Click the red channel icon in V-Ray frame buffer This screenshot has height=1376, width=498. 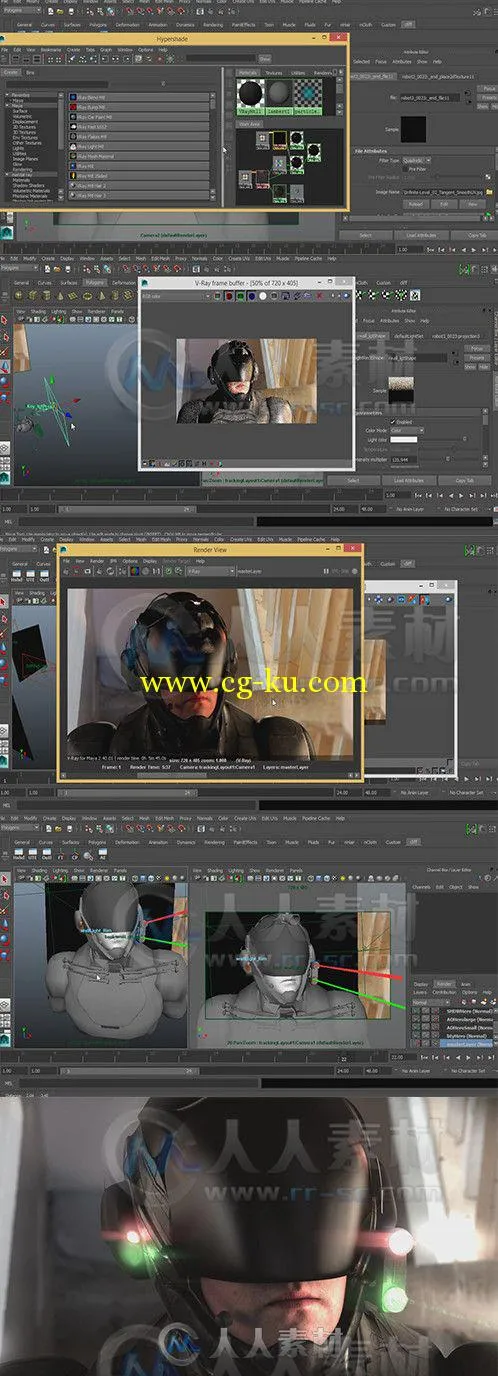pos(229,295)
